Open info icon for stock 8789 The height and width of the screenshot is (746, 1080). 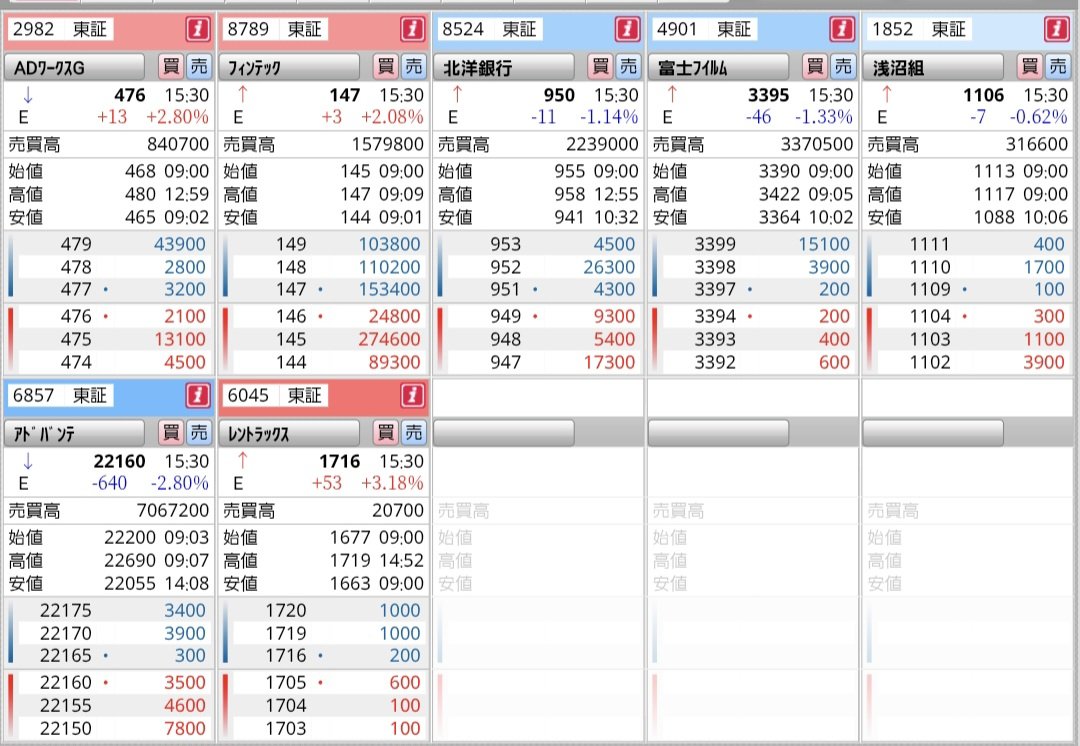(413, 30)
